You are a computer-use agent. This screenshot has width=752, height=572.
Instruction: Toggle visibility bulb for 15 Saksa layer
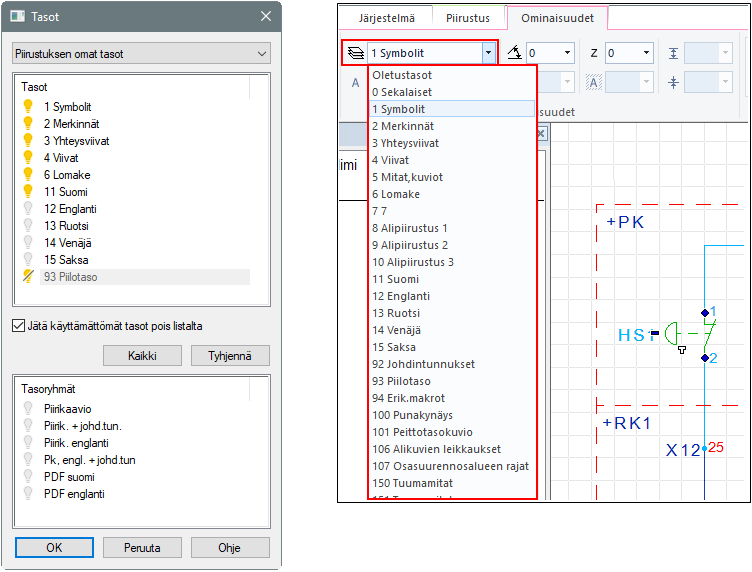coord(28,260)
